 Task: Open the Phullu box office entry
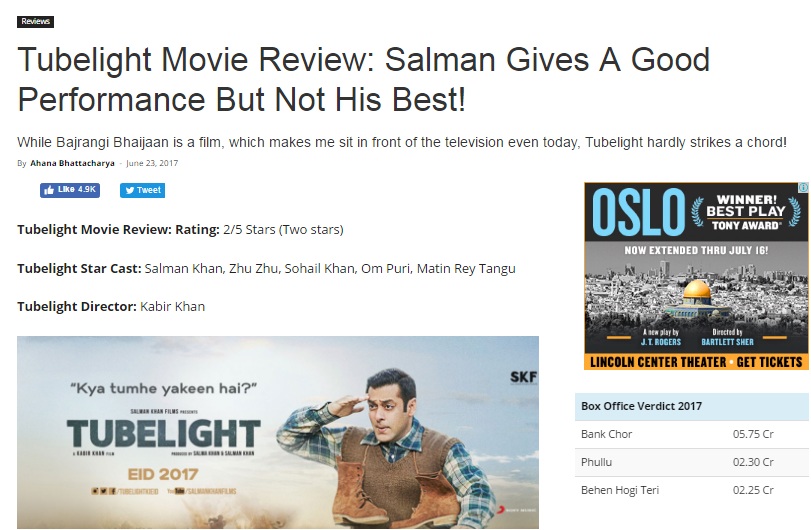point(596,462)
